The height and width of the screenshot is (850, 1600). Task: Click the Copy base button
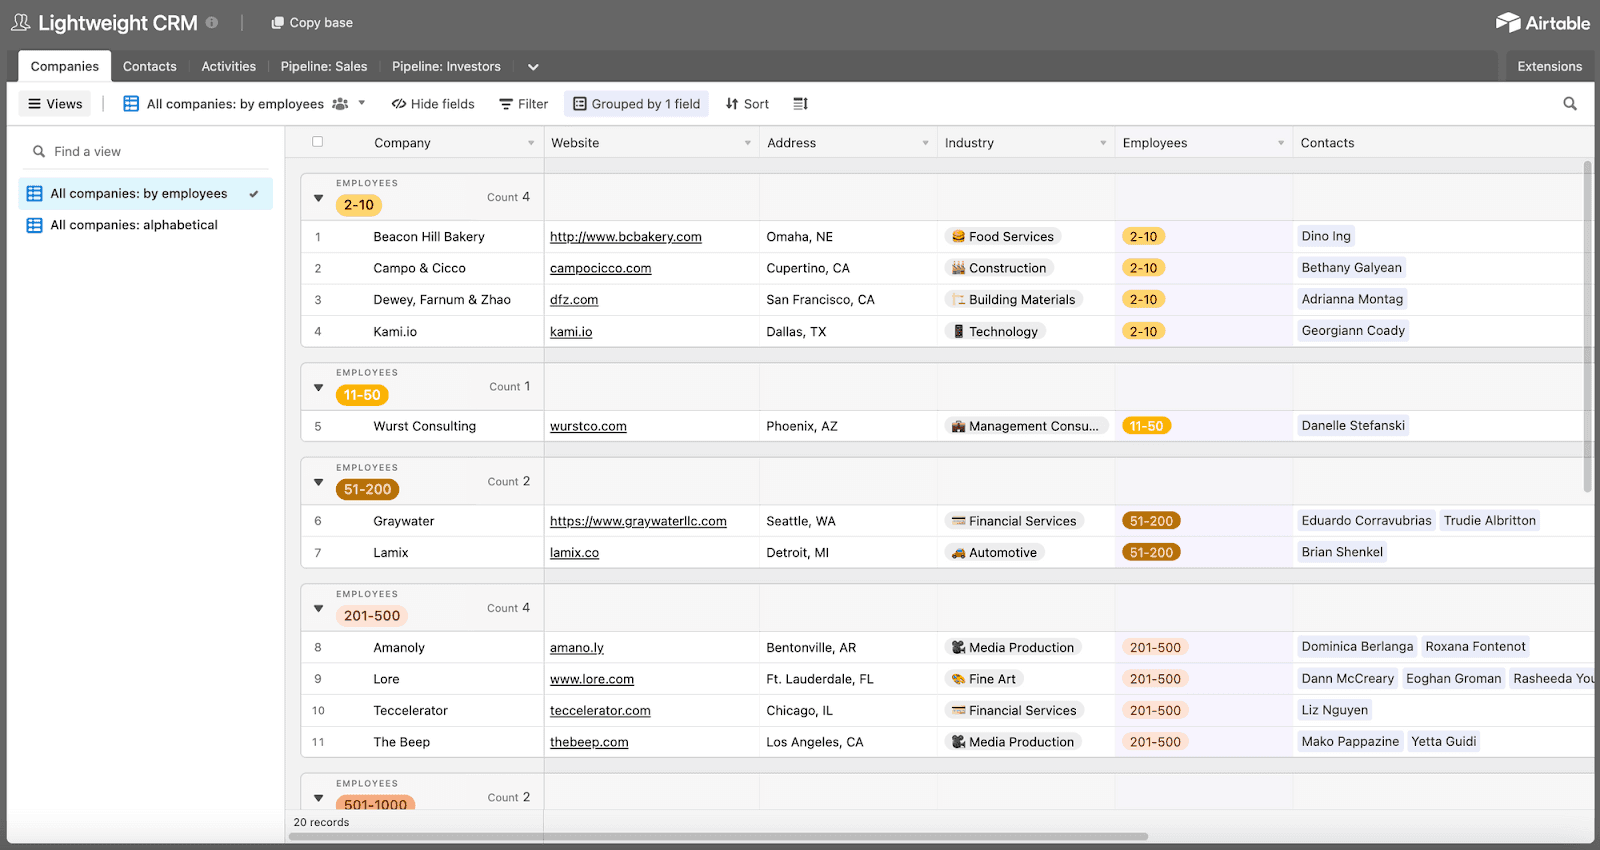[312, 23]
